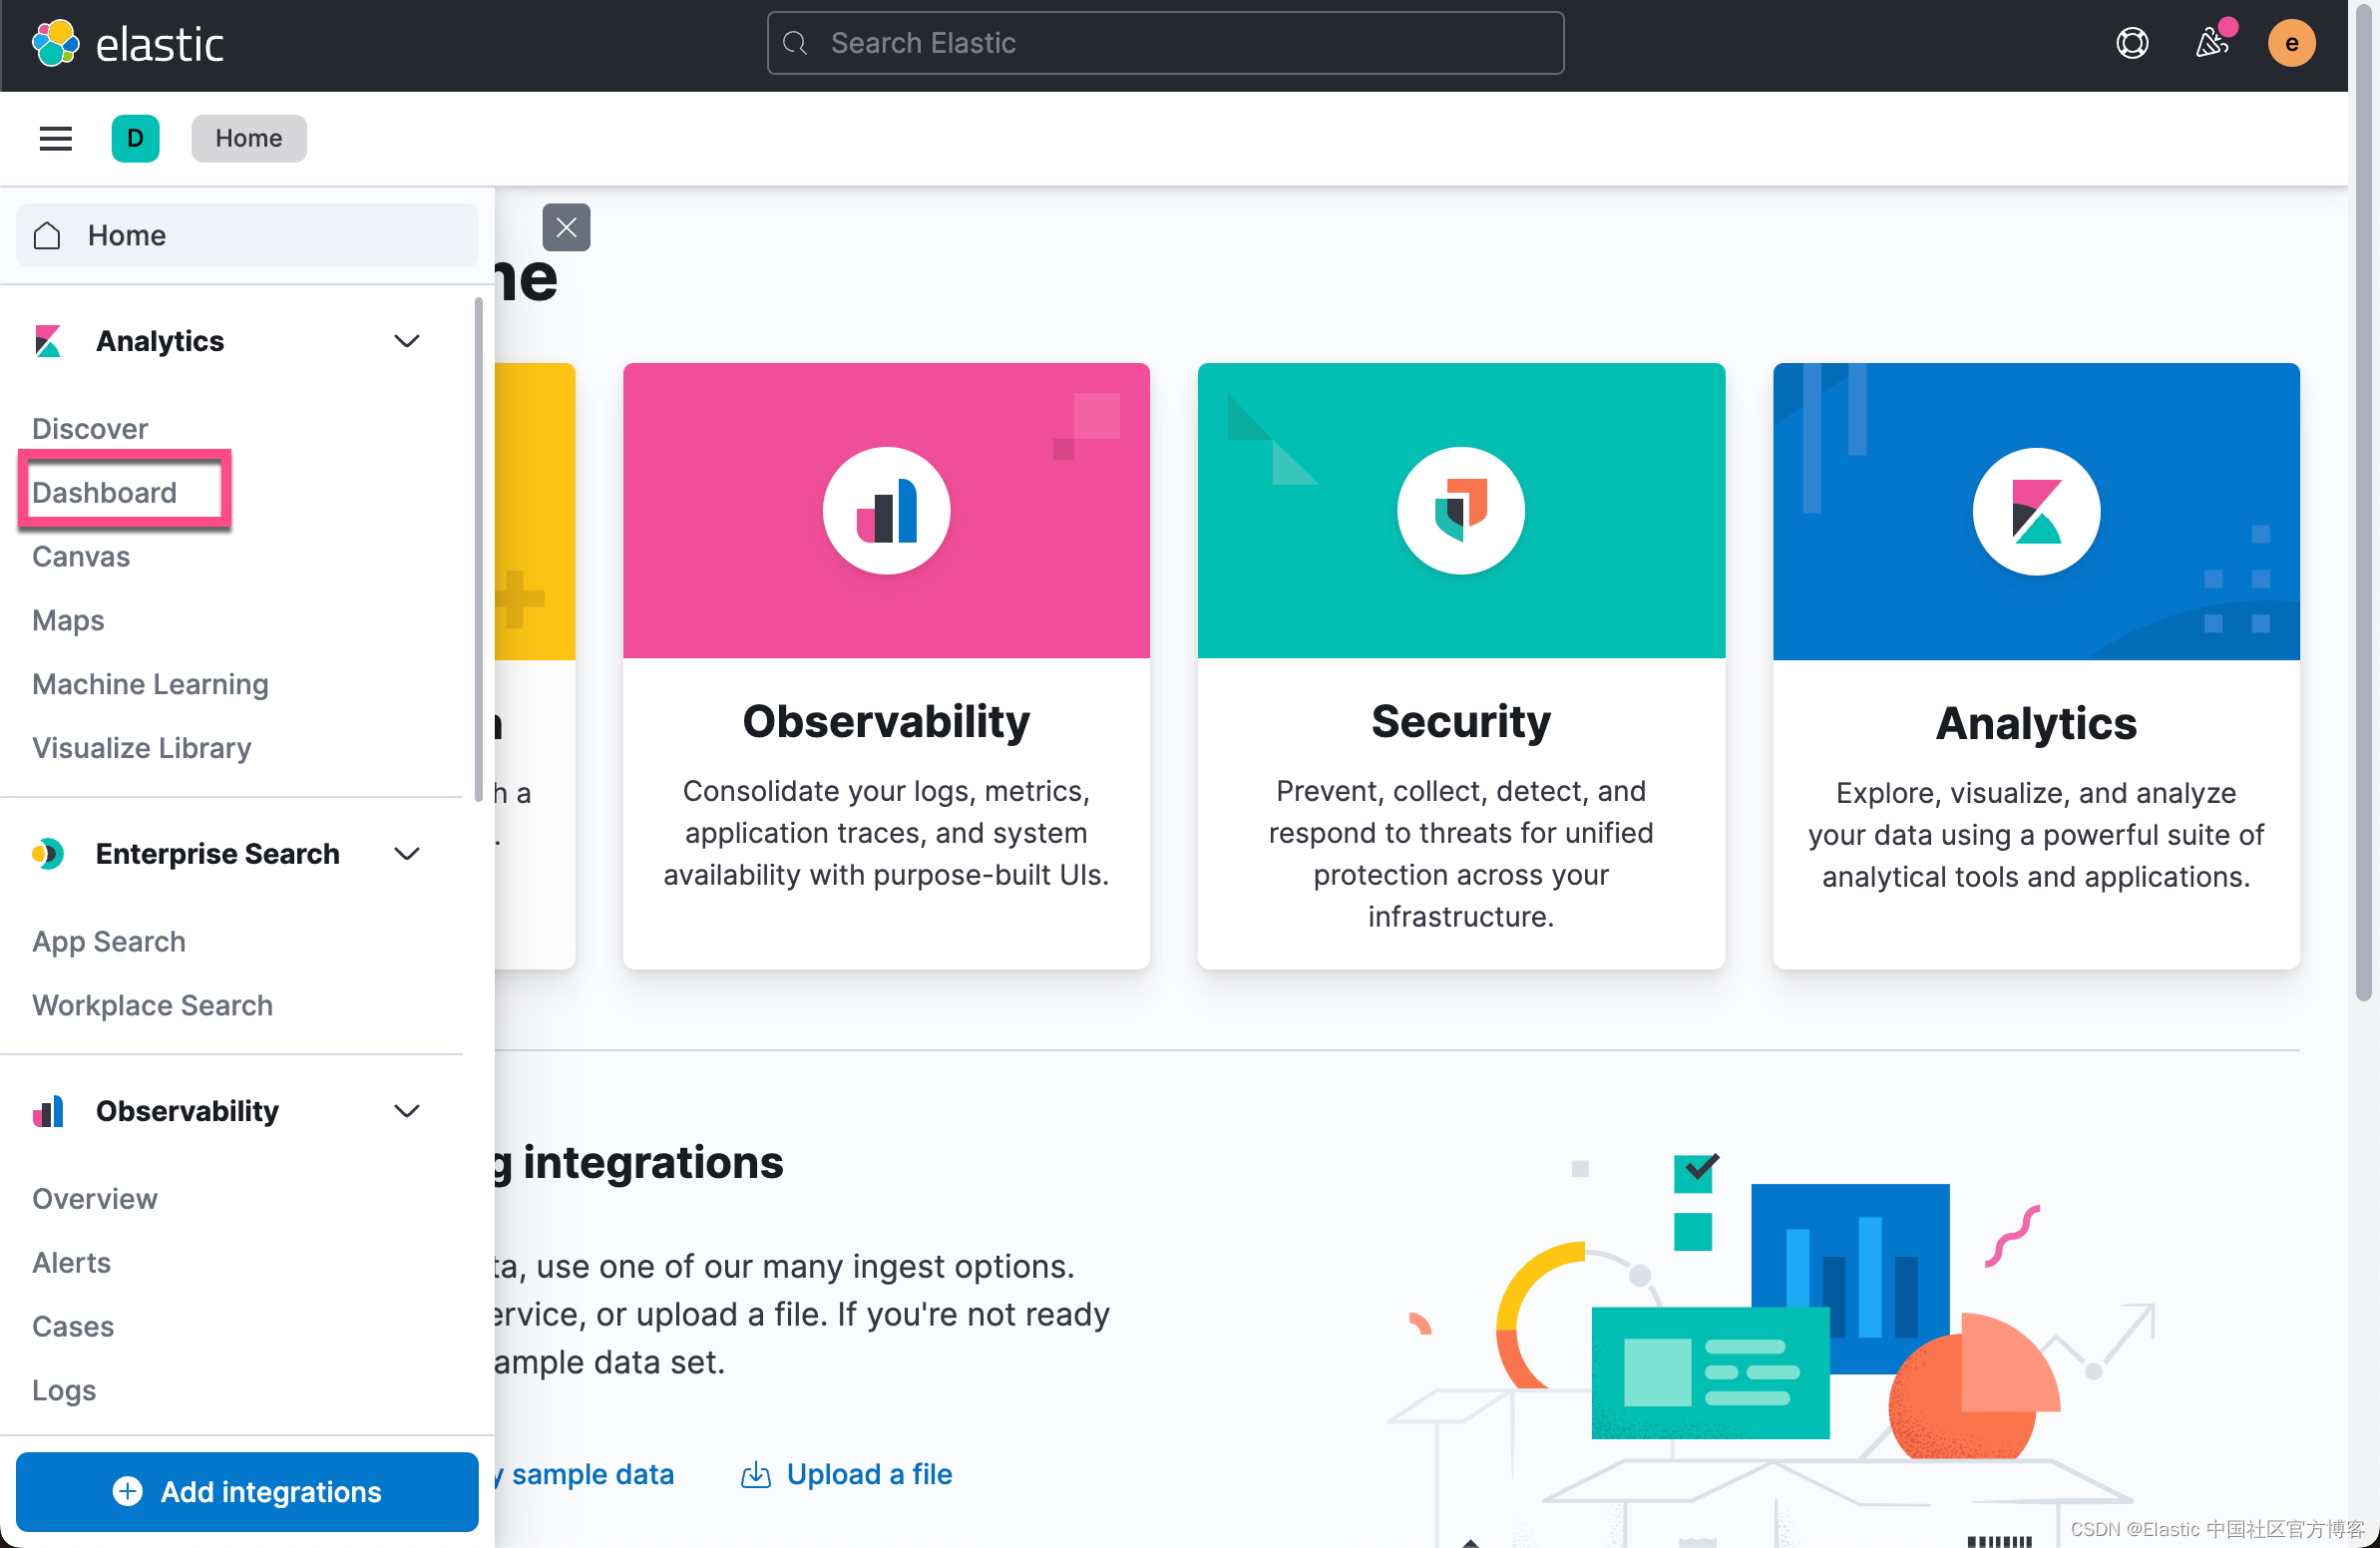The width and height of the screenshot is (2380, 1548).
Task: Open the help menu lifebuoy icon
Action: coord(2131,43)
